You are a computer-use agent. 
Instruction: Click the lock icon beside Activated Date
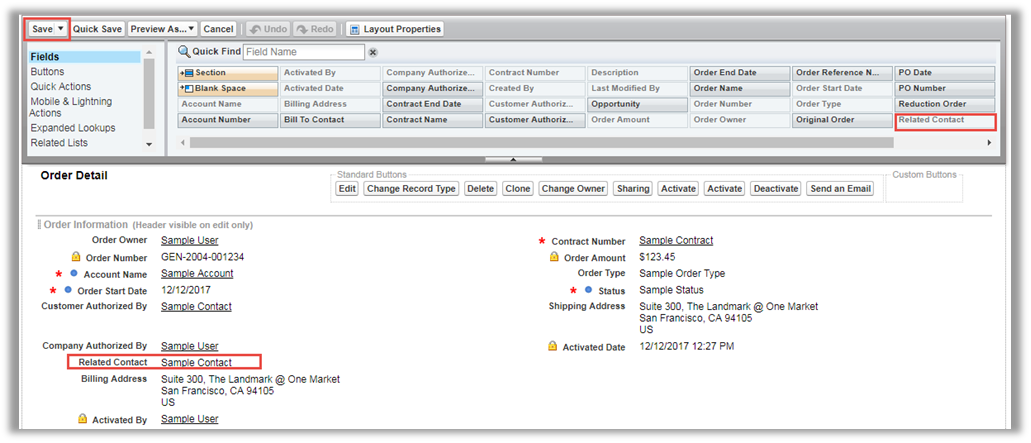pyautogui.click(x=552, y=346)
